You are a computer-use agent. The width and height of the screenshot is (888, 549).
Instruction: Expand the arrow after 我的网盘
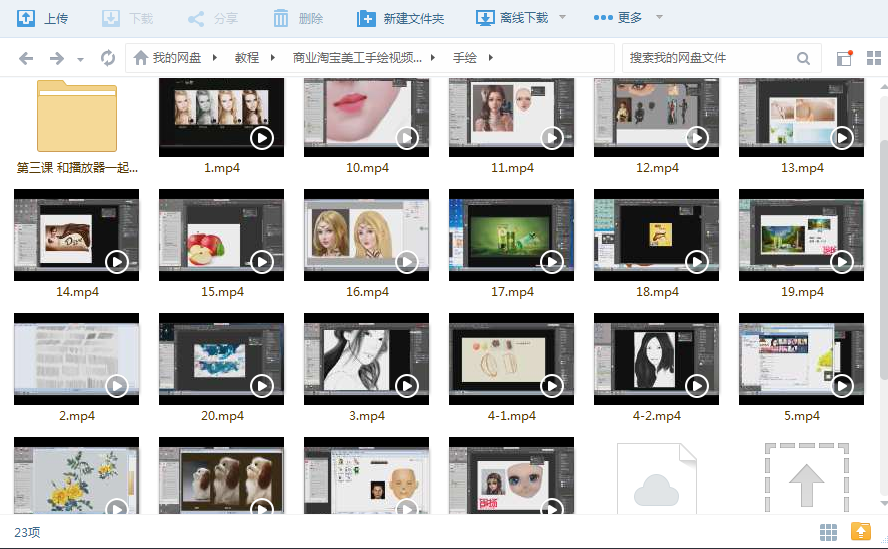tap(215, 57)
